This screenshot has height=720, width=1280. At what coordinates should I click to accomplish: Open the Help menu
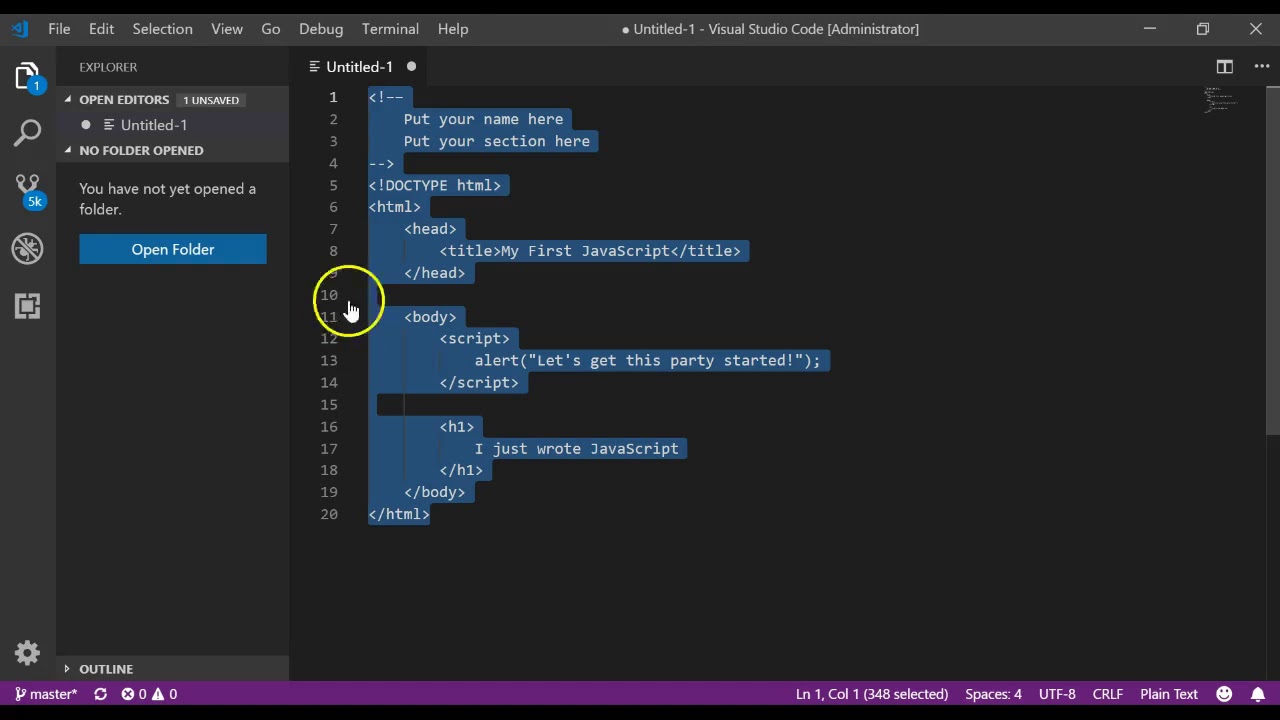453,29
